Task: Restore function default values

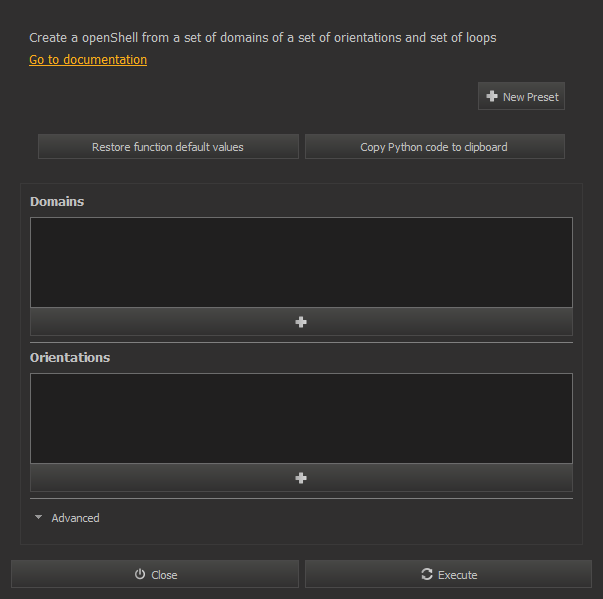Action: (168, 146)
